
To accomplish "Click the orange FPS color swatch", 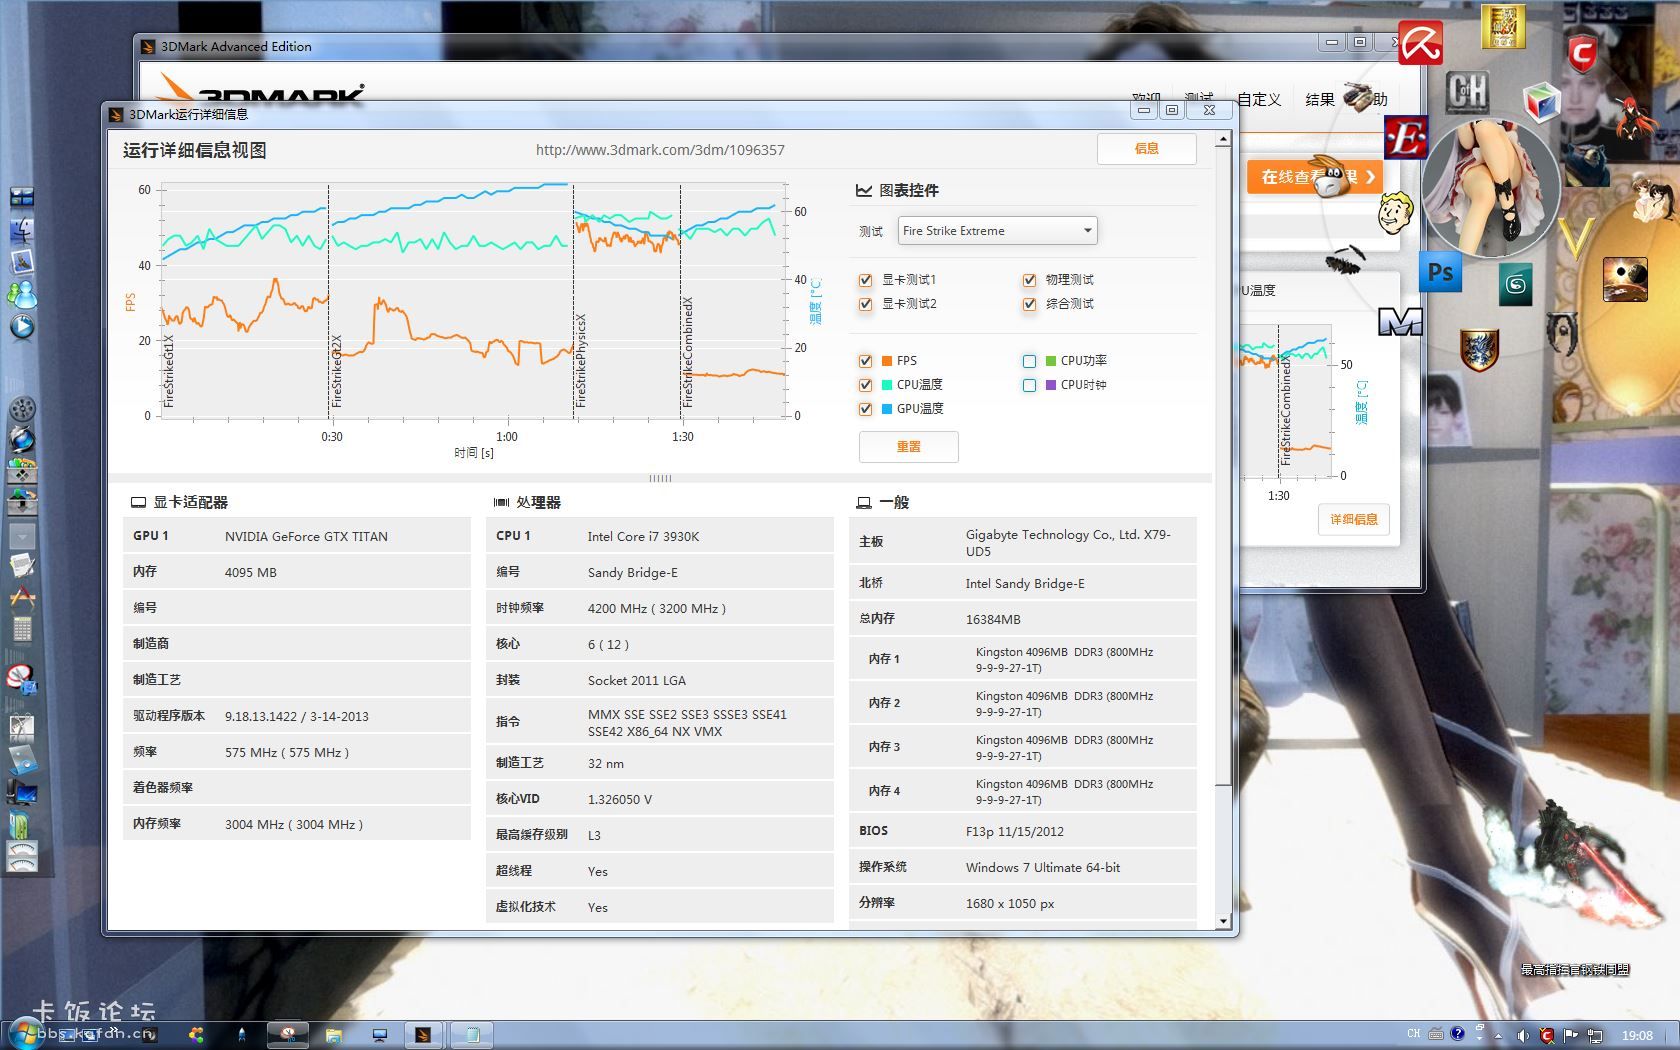I will (x=887, y=361).
